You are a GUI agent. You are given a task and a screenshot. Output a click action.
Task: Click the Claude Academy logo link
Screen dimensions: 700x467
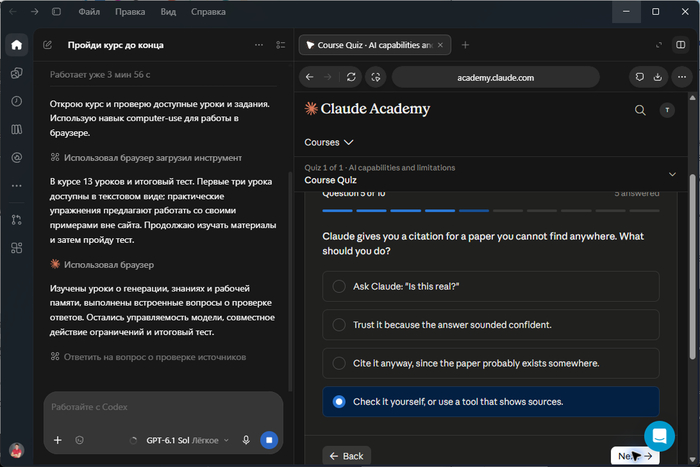[367, 108]
